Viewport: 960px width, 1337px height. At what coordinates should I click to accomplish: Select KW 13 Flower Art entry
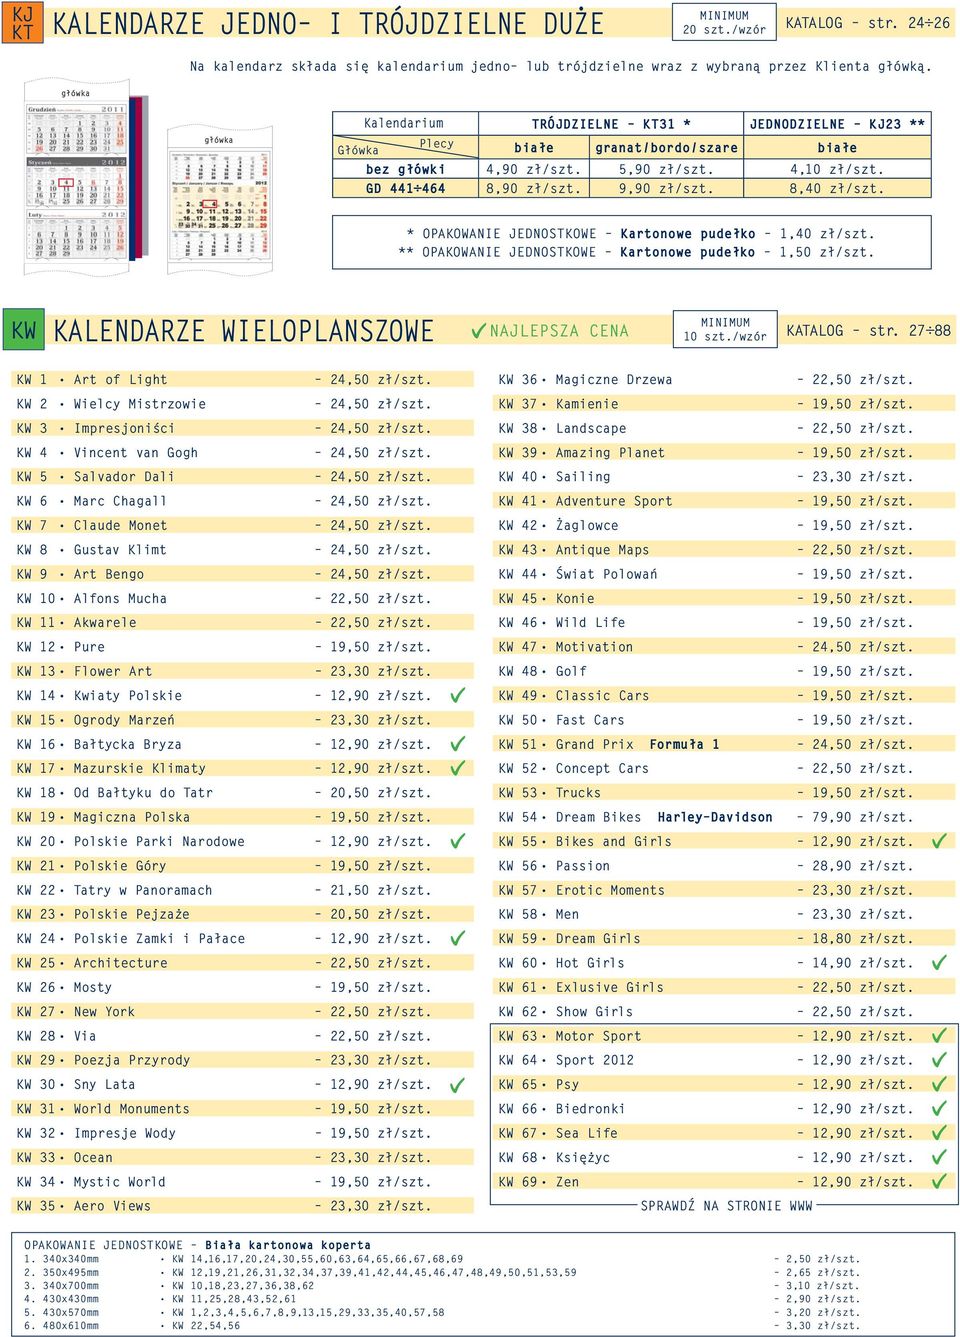tap(243, 671)
